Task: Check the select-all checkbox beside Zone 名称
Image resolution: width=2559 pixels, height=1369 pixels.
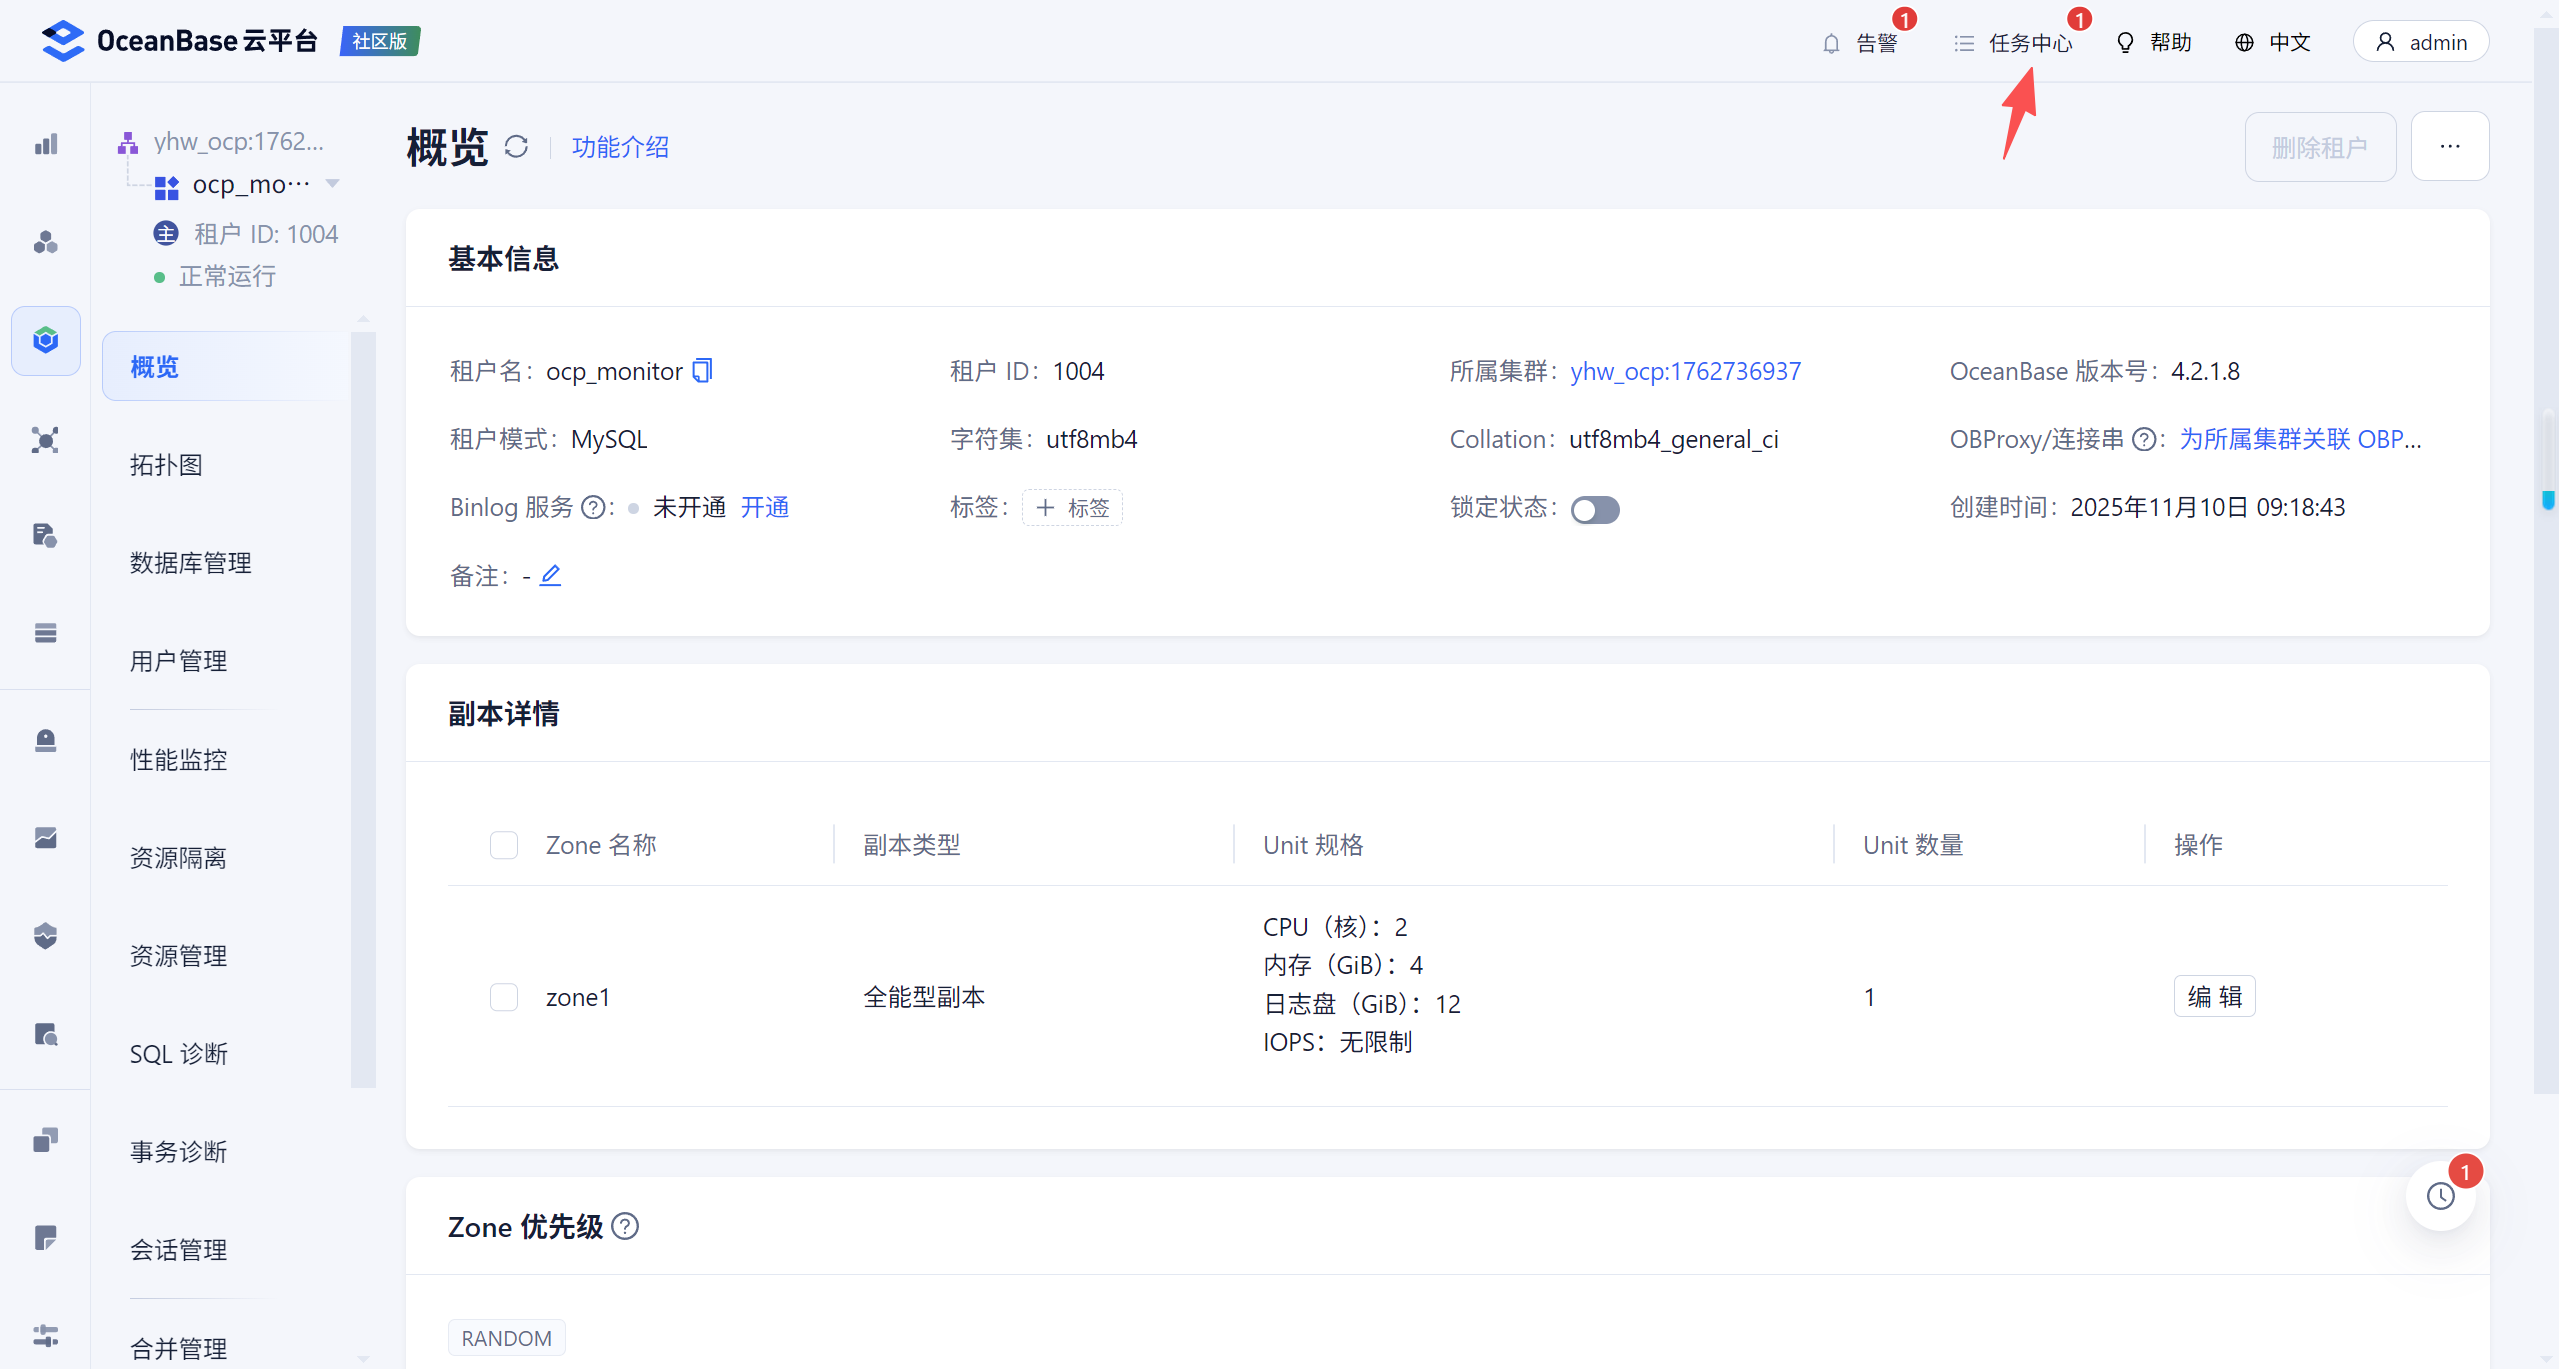Action: click(x=504, y=845)
